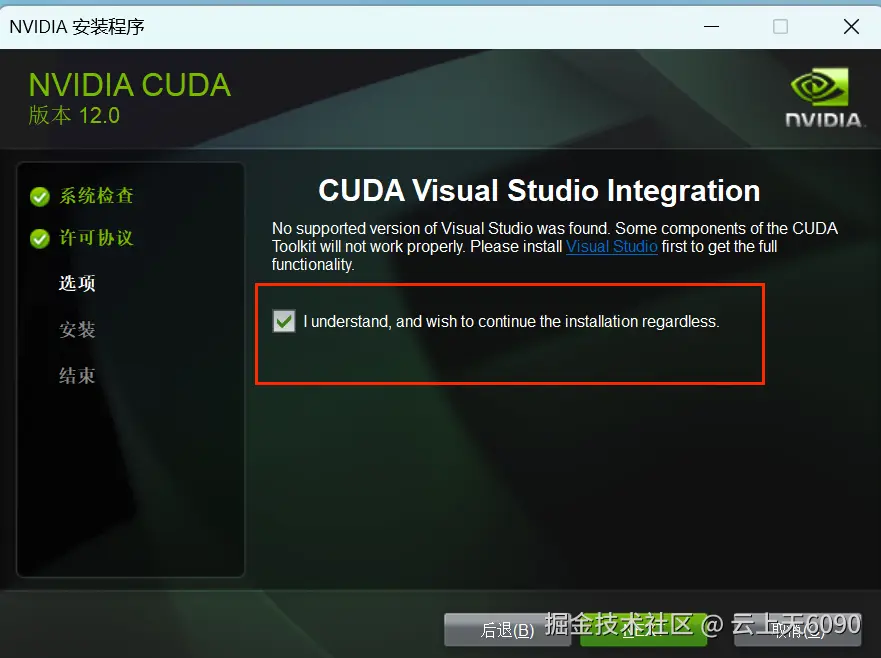Screen dimensions: 881x658
Task: Select the 安装 step in sidebar
Action: click(77, 329)
